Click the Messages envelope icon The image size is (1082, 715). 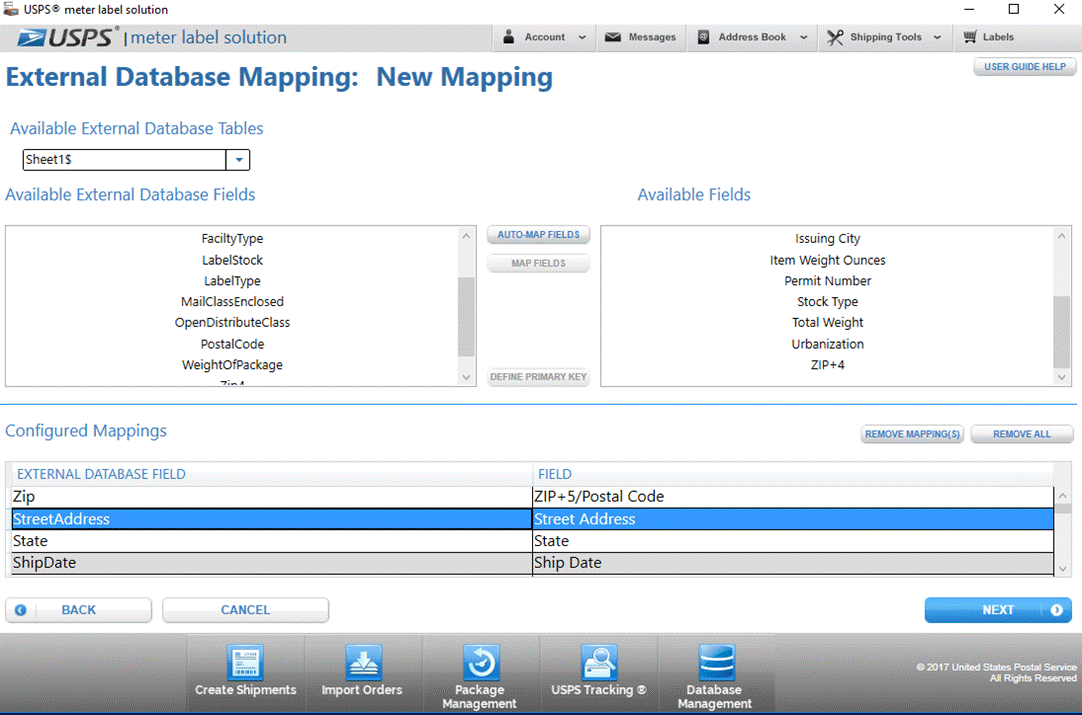pyautogui.click(x=613, y=37)
